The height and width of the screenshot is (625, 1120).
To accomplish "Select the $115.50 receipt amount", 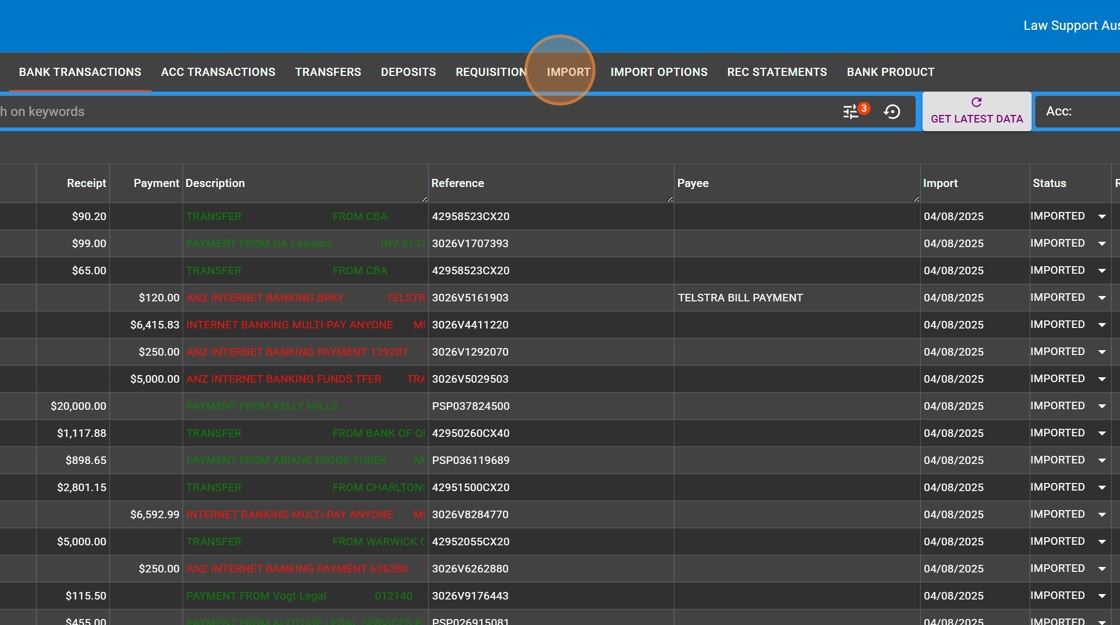I will (x=86, y=596).
